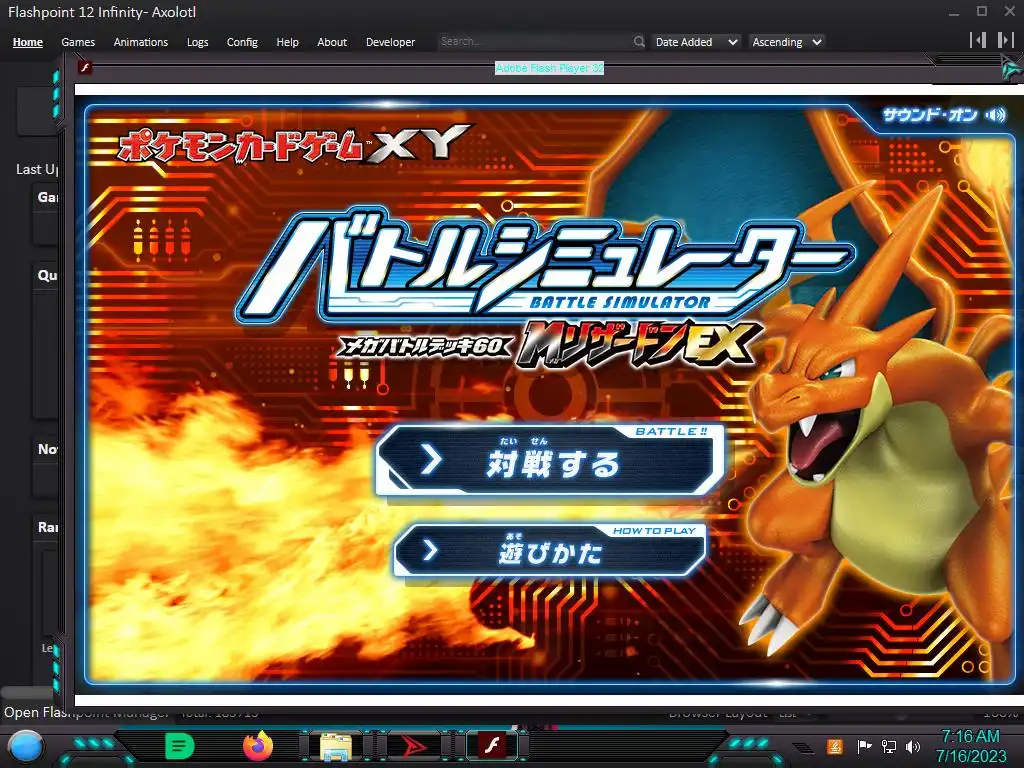This screenshot has height=768, width=1024.
Task: Switch to the Animations tab
Action: [x=140, y=42]
